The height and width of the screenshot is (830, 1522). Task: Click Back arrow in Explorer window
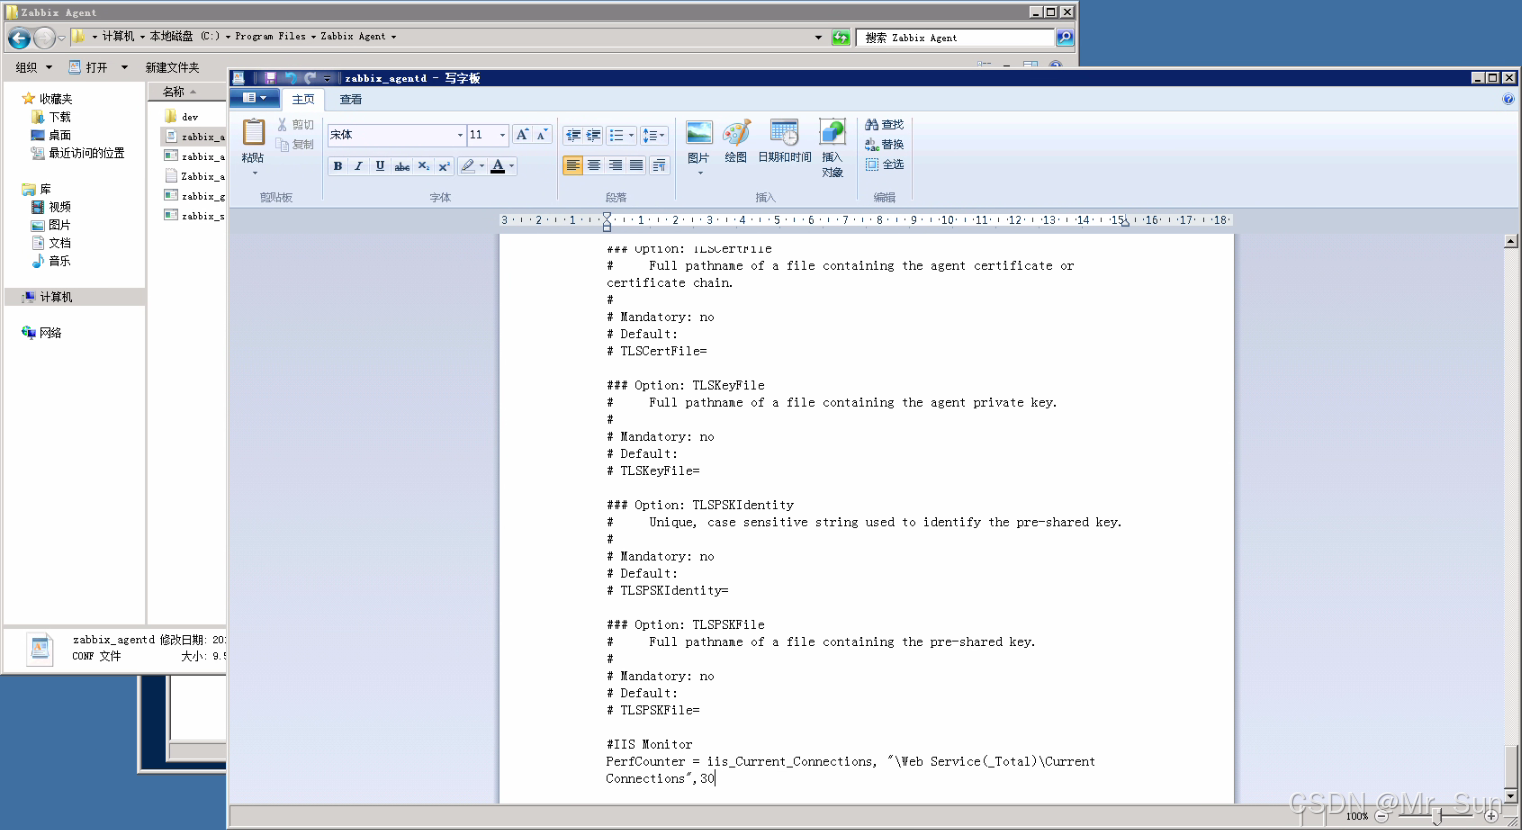point(19,38)
